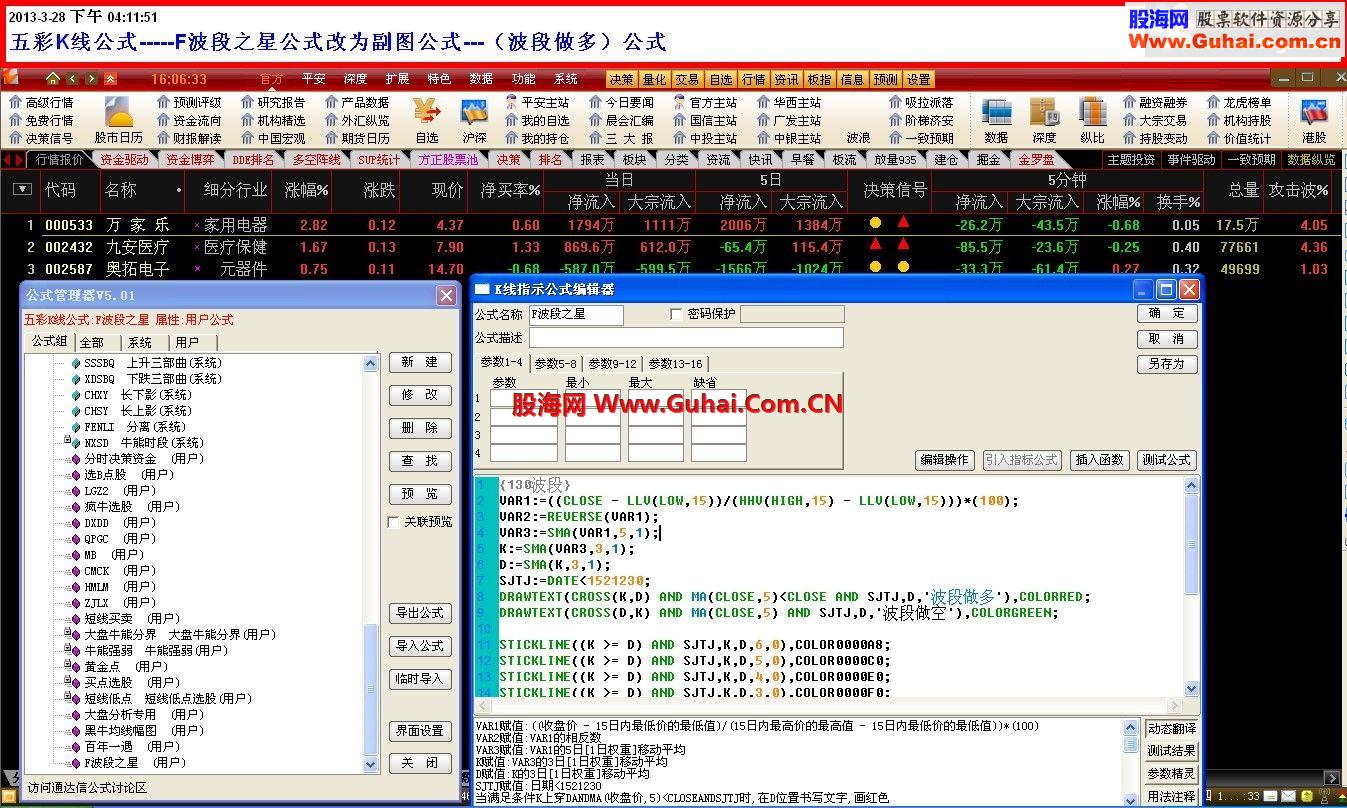Go back with the left arrow icon
The height and width of the screenshot is (808, 1347).
(x=72, y=79)
